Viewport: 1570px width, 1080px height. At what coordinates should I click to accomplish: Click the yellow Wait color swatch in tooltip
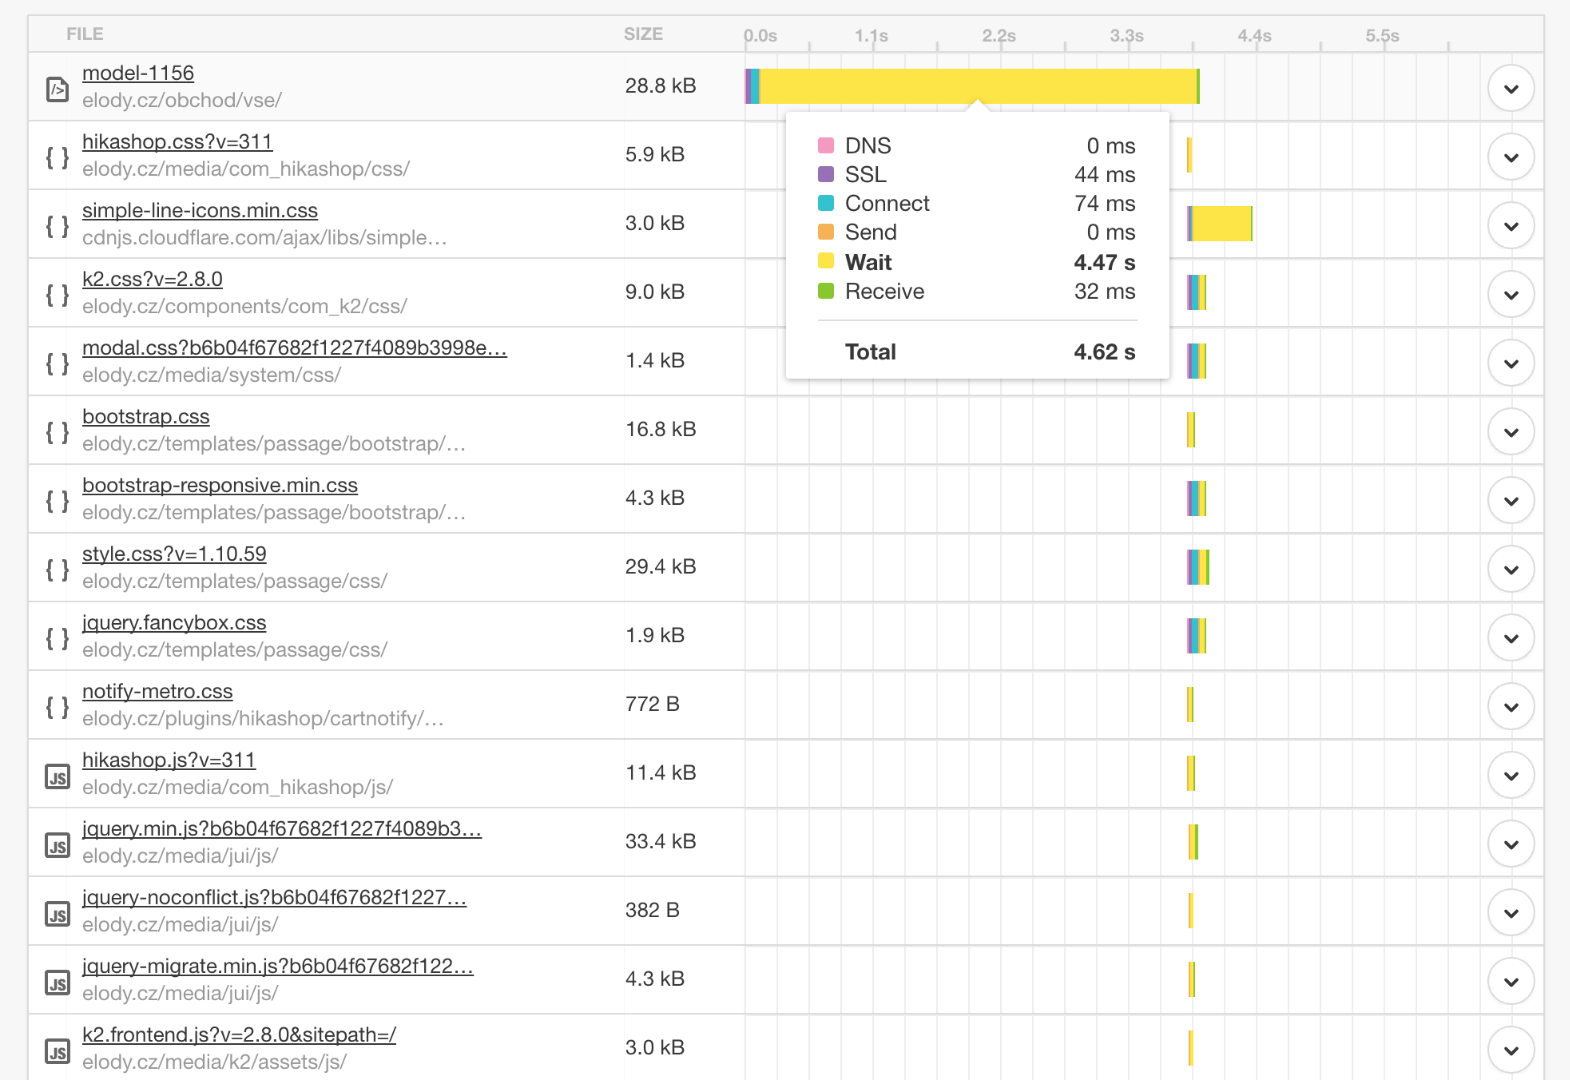pyautogui.click(x=826, y=262)
